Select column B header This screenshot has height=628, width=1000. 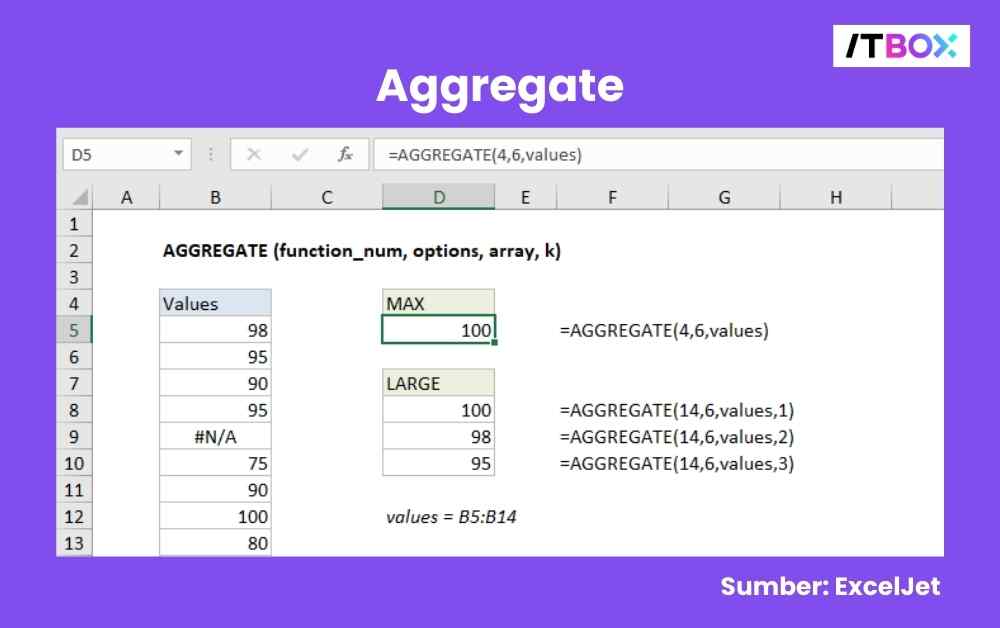coord(215,198)
